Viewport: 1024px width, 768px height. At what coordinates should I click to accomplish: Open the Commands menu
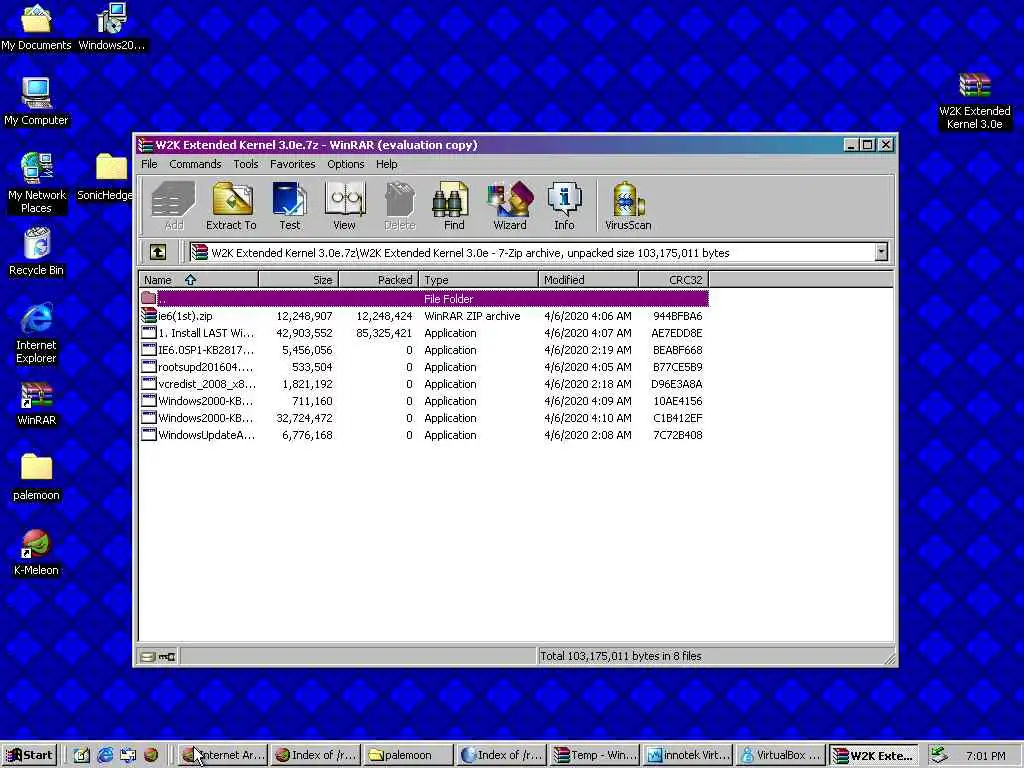195,164
